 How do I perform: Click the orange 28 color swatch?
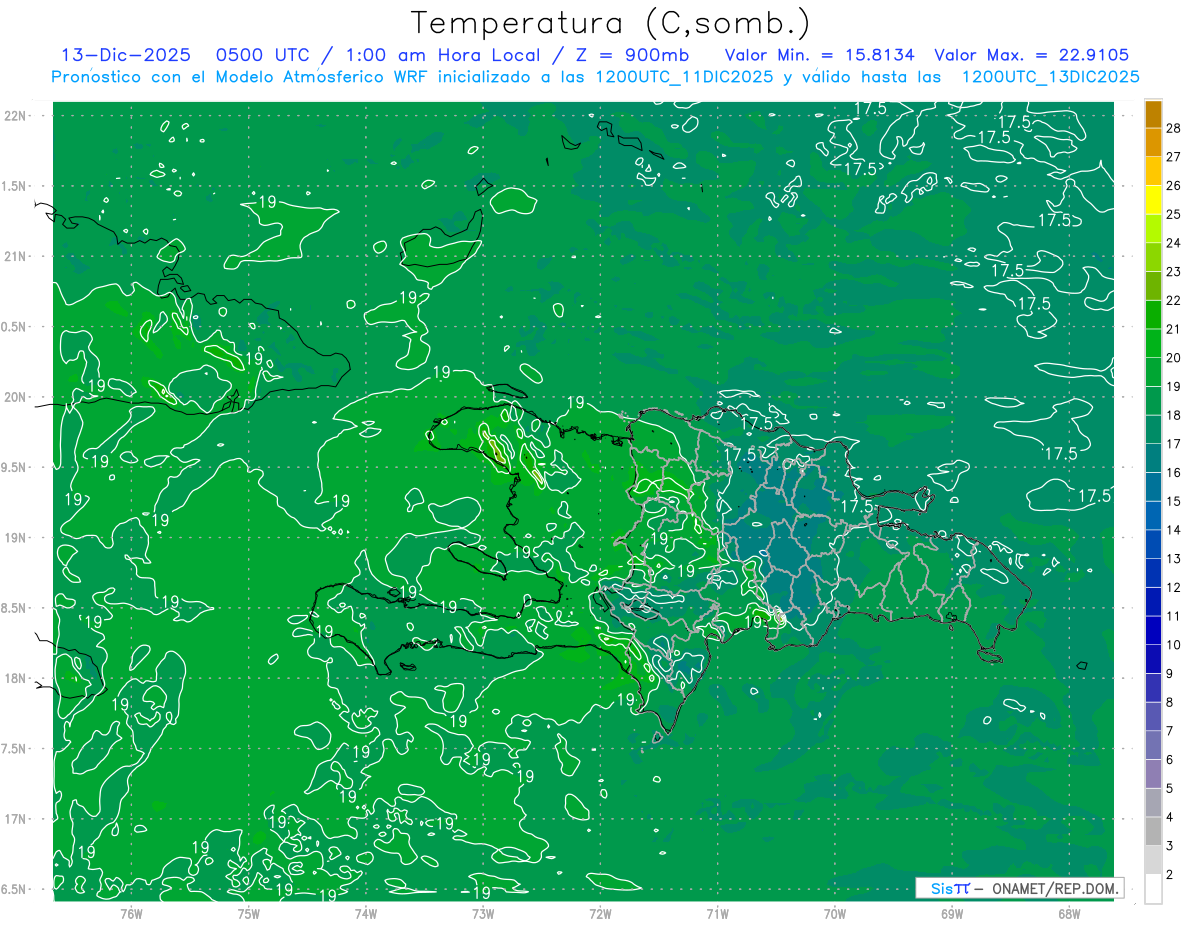(x=1153, y=114)
